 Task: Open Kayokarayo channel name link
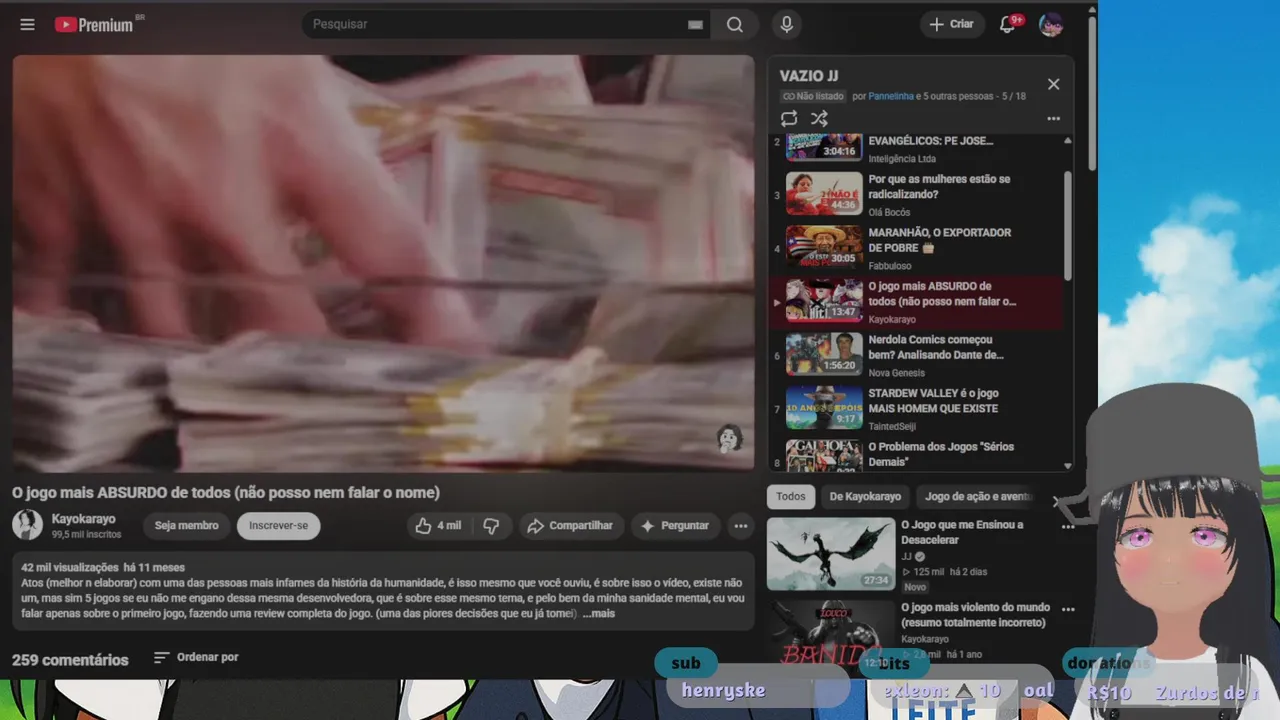click(84, 519)
